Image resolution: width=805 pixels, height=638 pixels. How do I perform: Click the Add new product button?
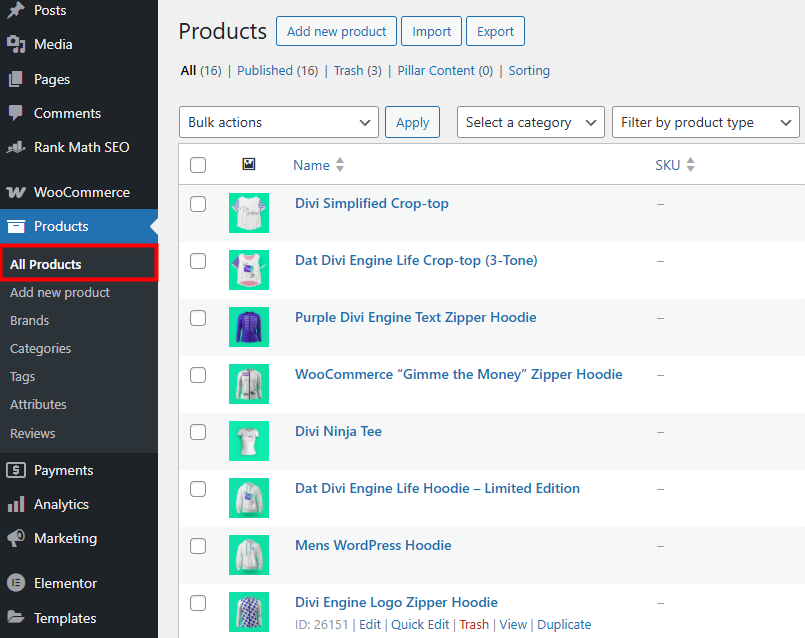point(336,31)
